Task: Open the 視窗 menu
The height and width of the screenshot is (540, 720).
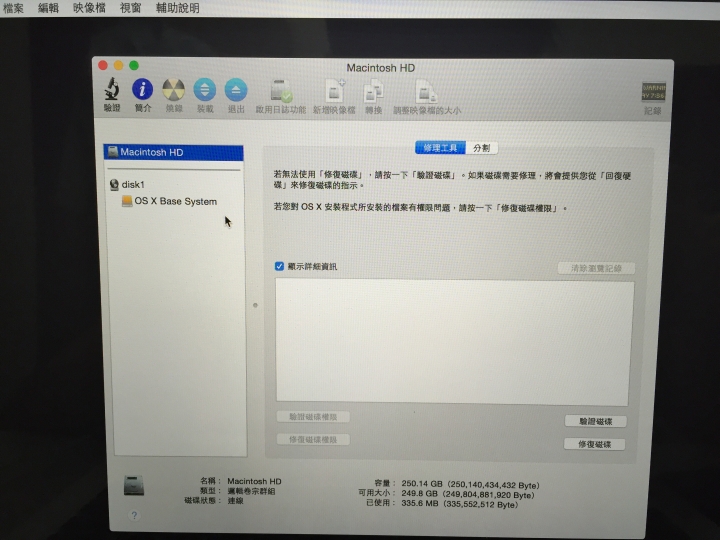Action: (130, 8)
